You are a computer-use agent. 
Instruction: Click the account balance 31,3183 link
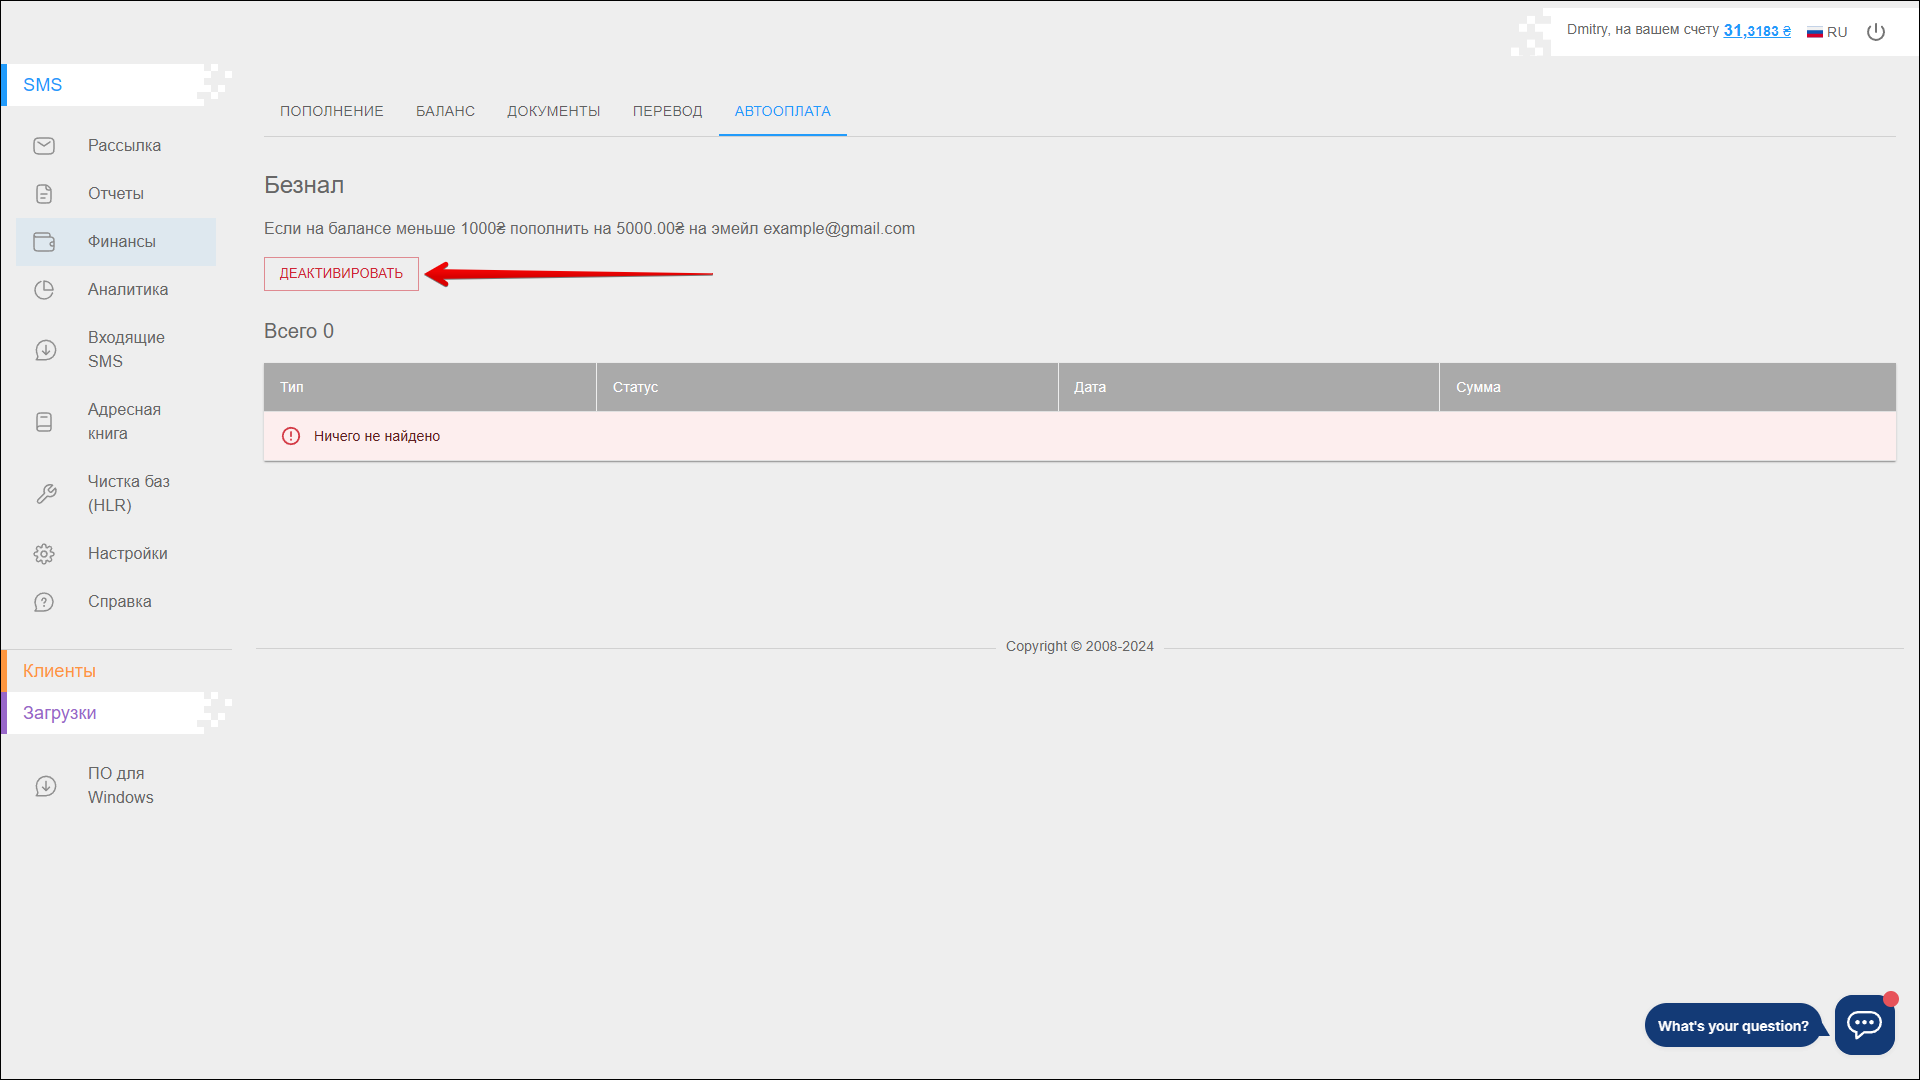click(x=1756, y=31)
